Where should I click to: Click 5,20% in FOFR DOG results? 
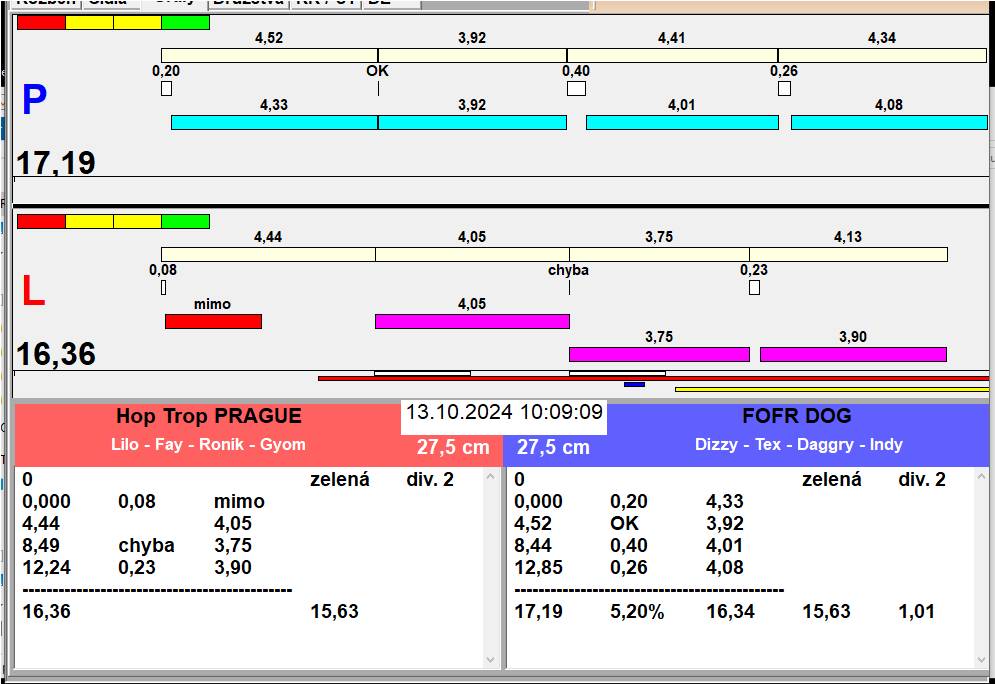[637, 611]
